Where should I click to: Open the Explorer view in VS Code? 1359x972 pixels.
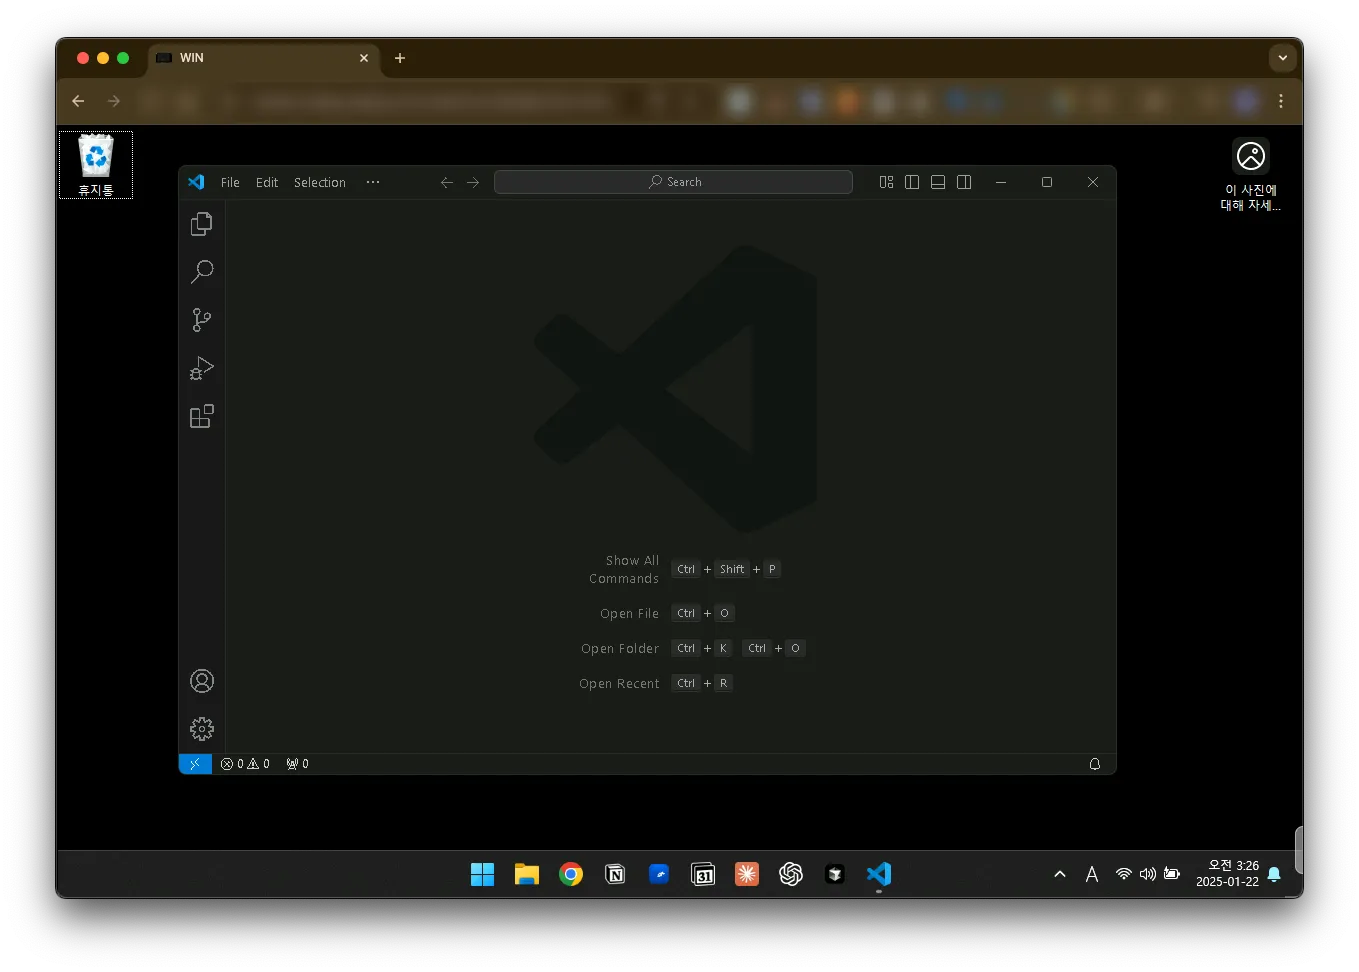[201, 224]
